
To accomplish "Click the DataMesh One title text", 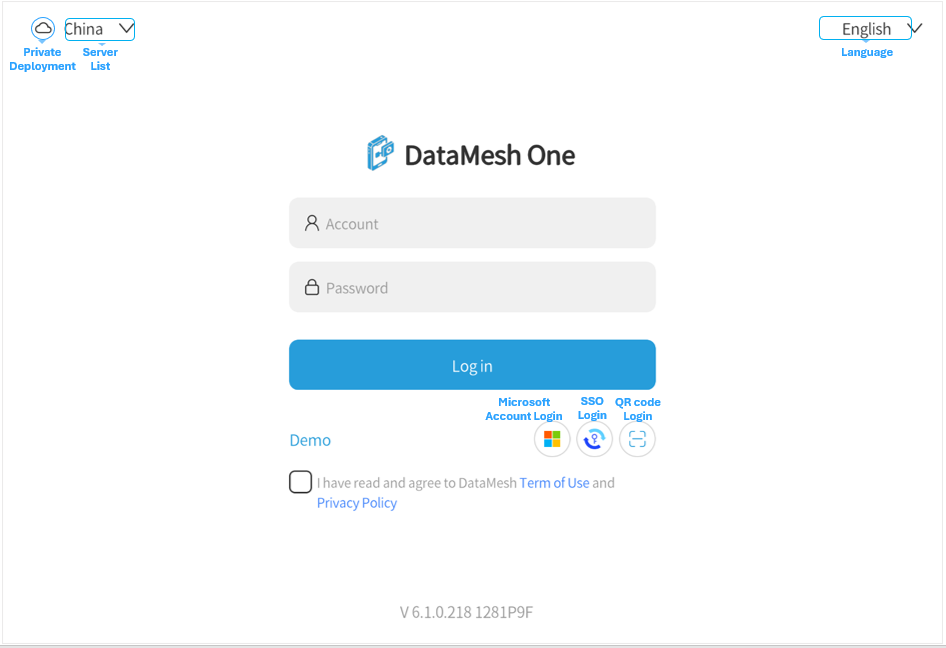I will pyautogui.click(x=489, y=155).
